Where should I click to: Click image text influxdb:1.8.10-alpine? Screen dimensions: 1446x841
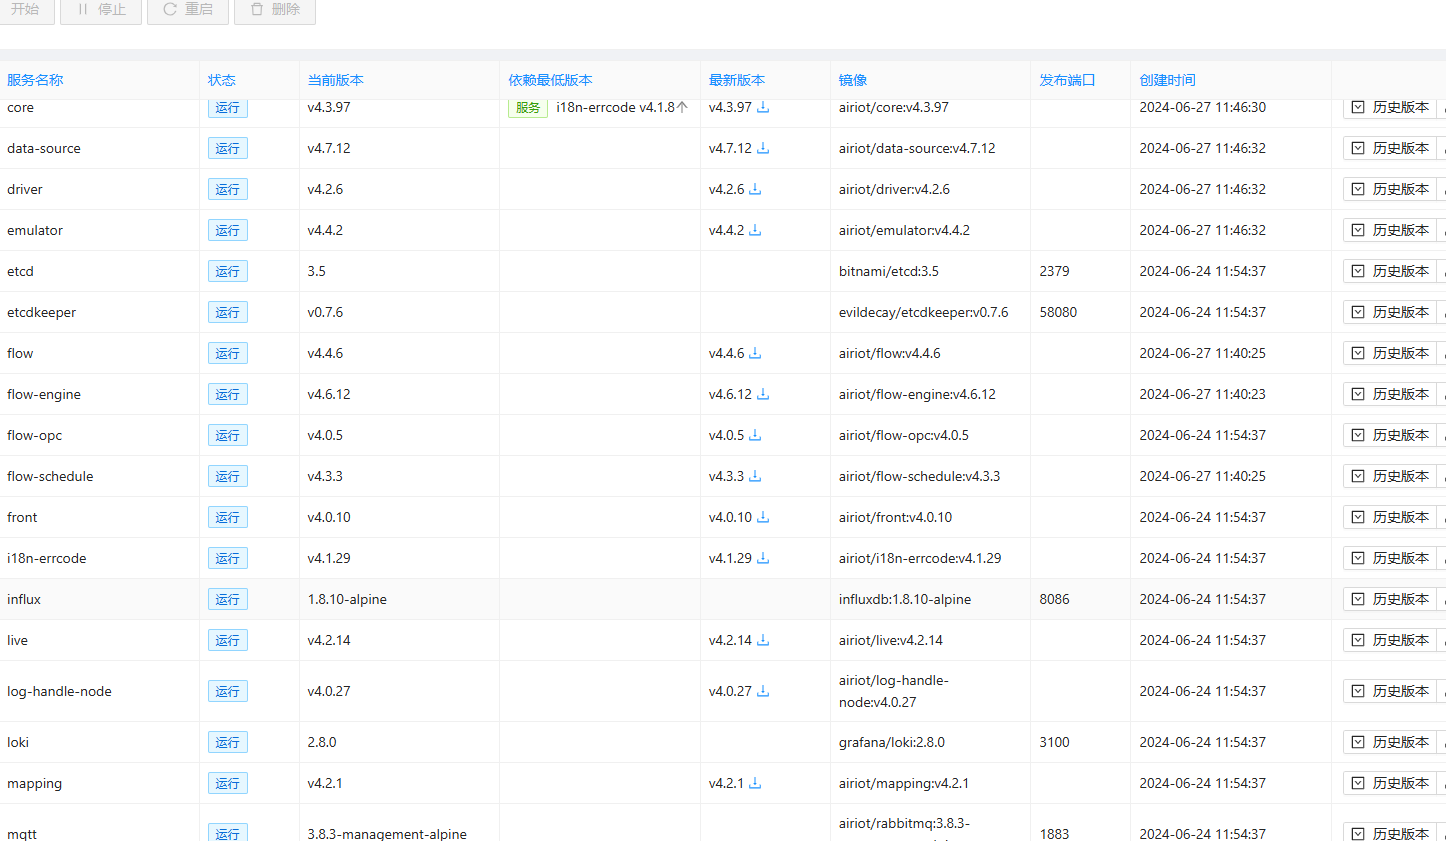click(x=905, y=599)
